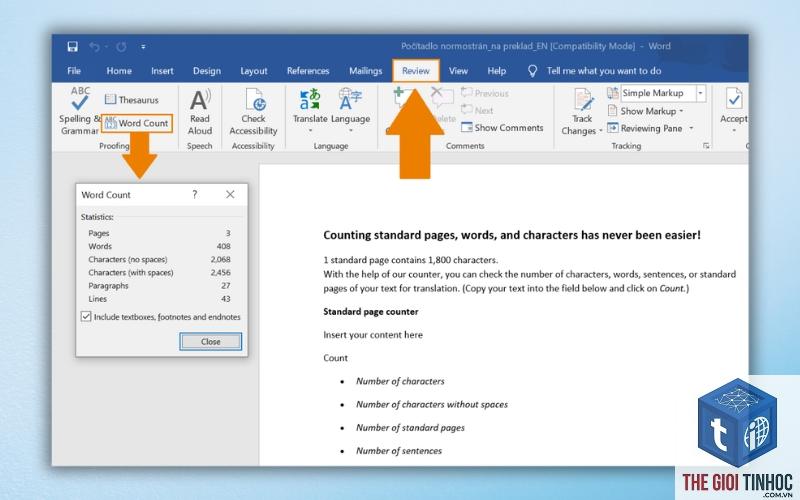Click the Pages statistic row
The height and width of the screenshot is (500, 800).
159,233
